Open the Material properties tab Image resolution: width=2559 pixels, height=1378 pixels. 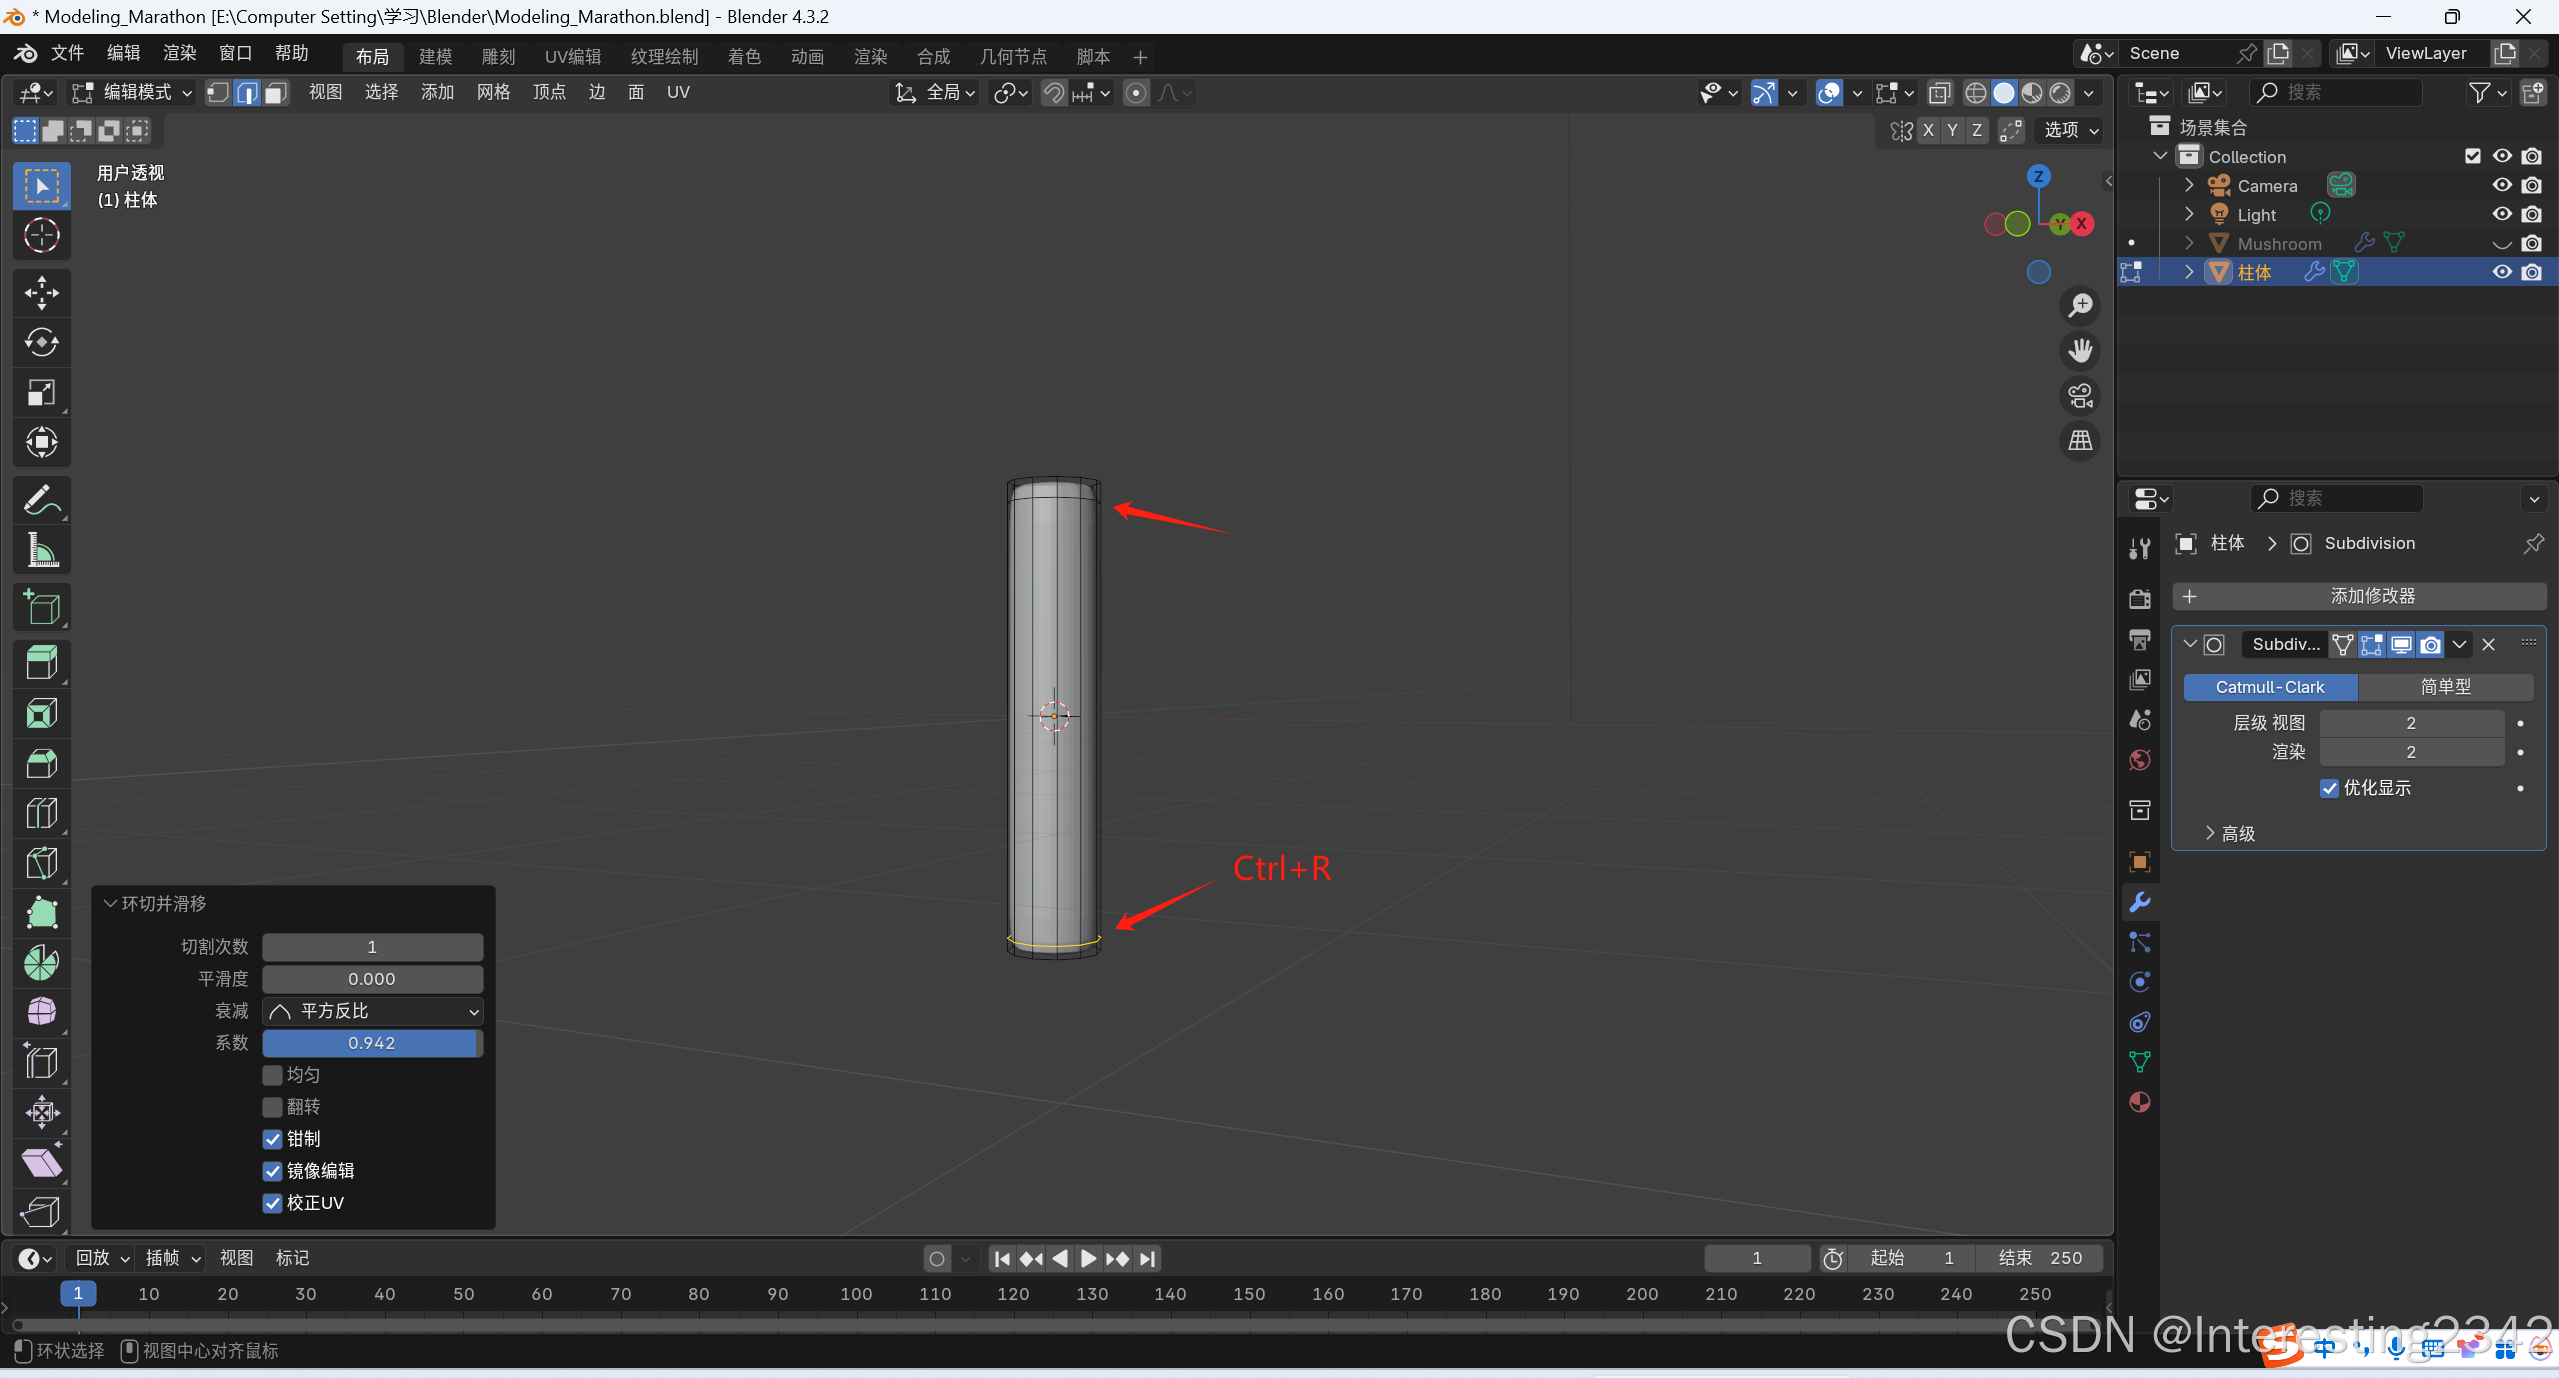pos(2140,1102)
